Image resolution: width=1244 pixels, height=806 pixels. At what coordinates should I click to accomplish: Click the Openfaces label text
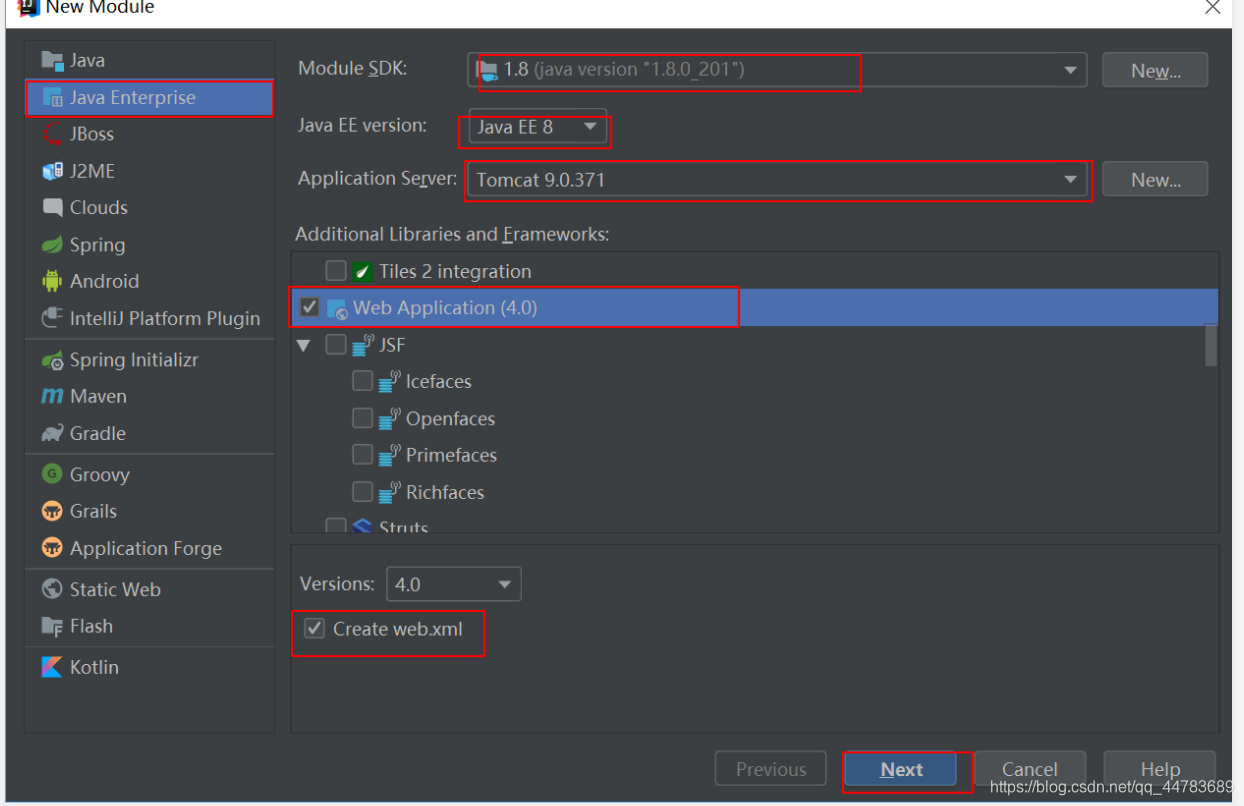coord(450,418)
